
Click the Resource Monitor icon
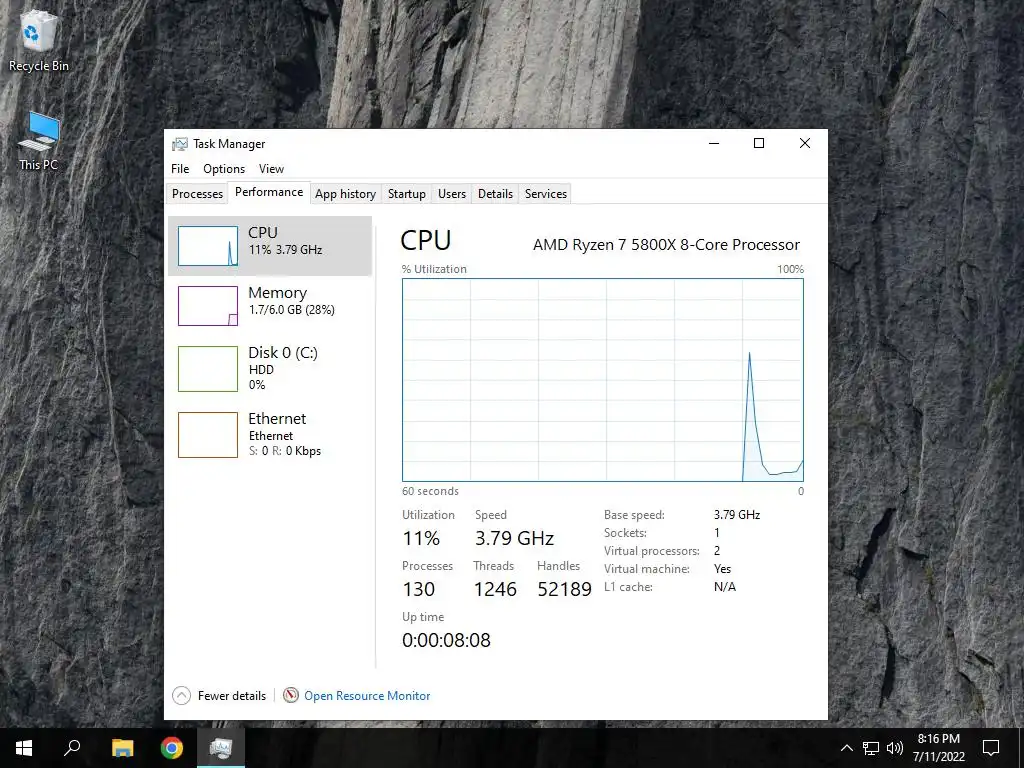(291, 696)
